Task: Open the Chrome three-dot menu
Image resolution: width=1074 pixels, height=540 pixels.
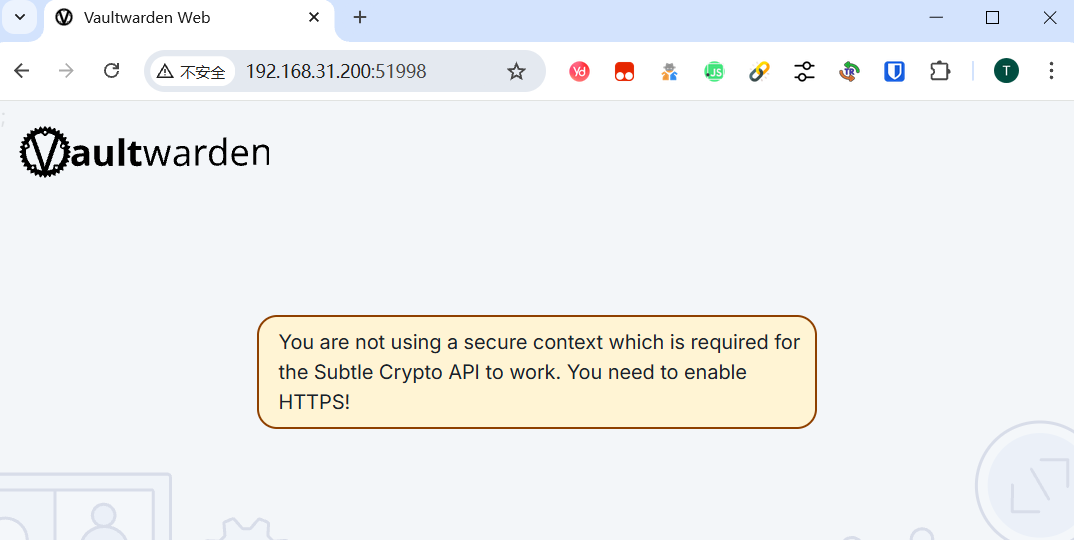Action: [x=1051, y=71]
